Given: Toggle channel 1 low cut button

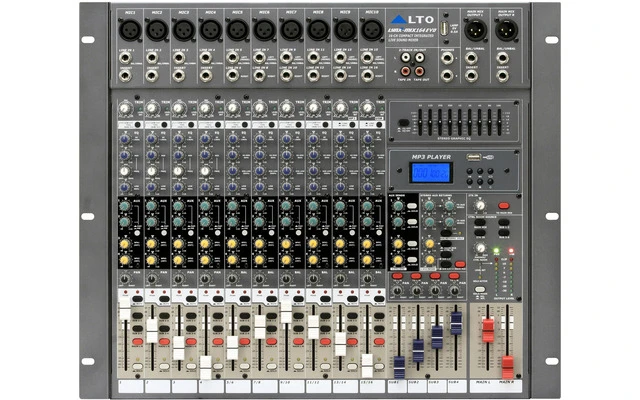Looking at the screenshot, I should tap(137, 125).
